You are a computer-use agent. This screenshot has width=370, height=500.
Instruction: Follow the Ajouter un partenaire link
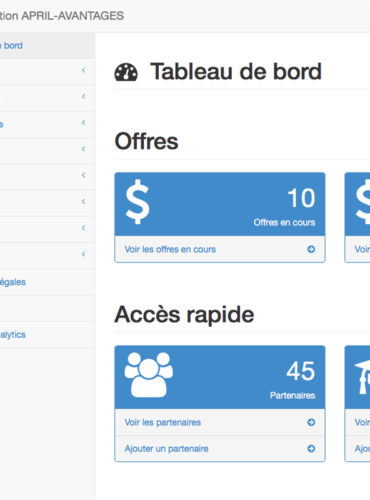click(x=166, y=449)
